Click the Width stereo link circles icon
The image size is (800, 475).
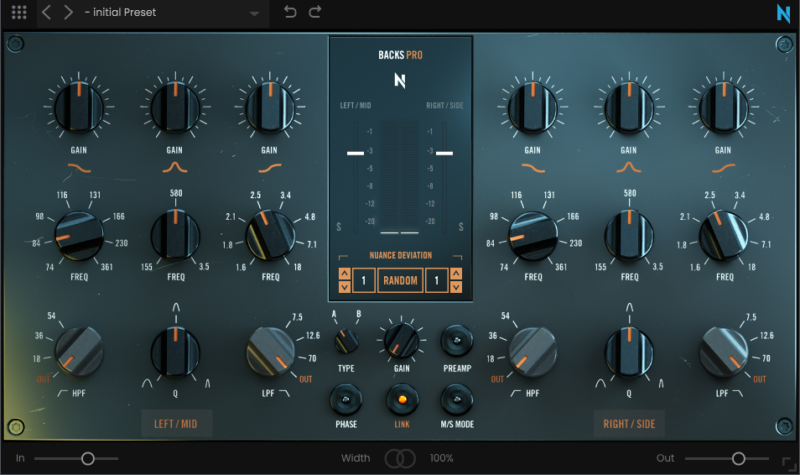[400, 458]
